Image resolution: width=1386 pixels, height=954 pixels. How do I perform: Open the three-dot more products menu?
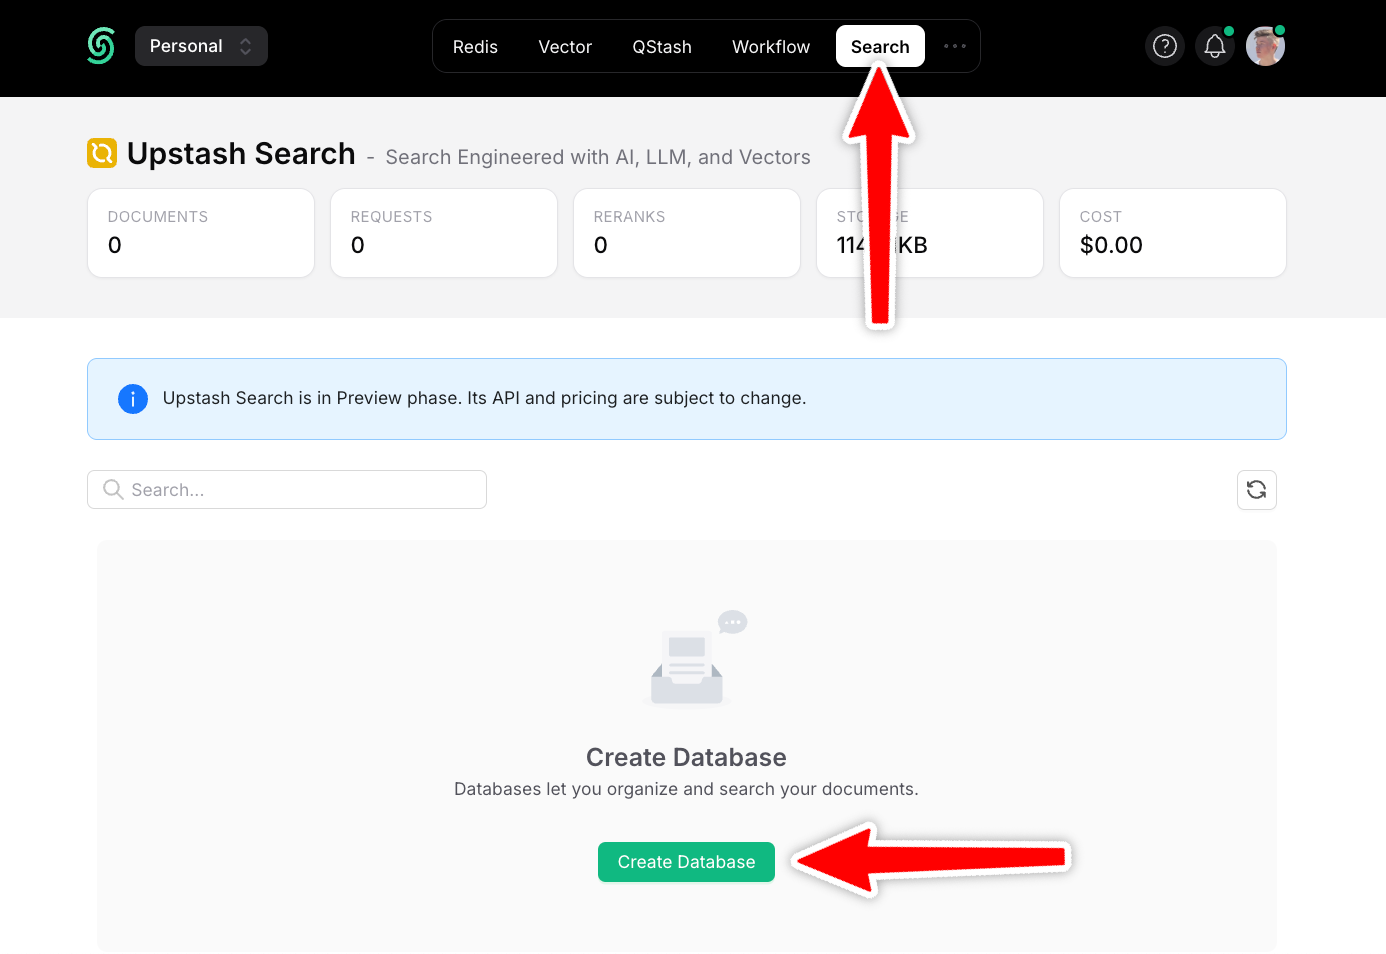point(955,46)
